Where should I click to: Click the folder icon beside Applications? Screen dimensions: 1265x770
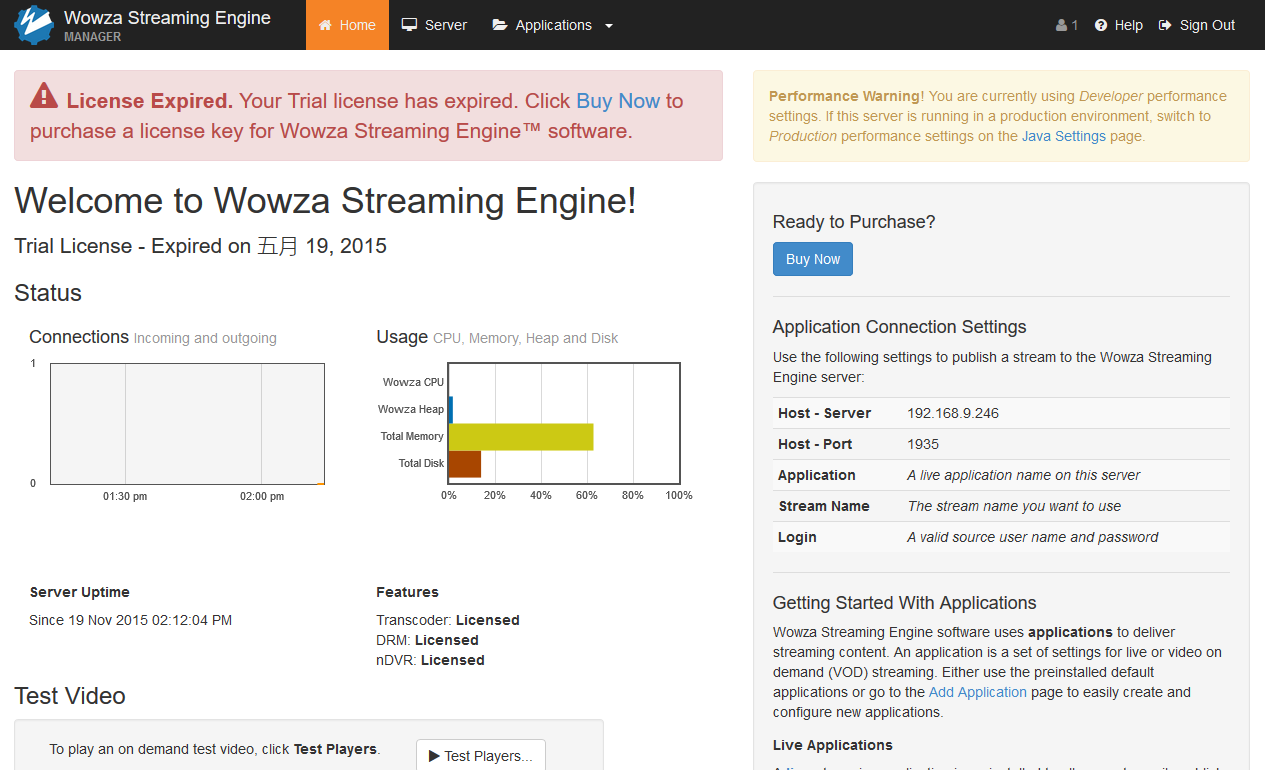coord(500,25)
